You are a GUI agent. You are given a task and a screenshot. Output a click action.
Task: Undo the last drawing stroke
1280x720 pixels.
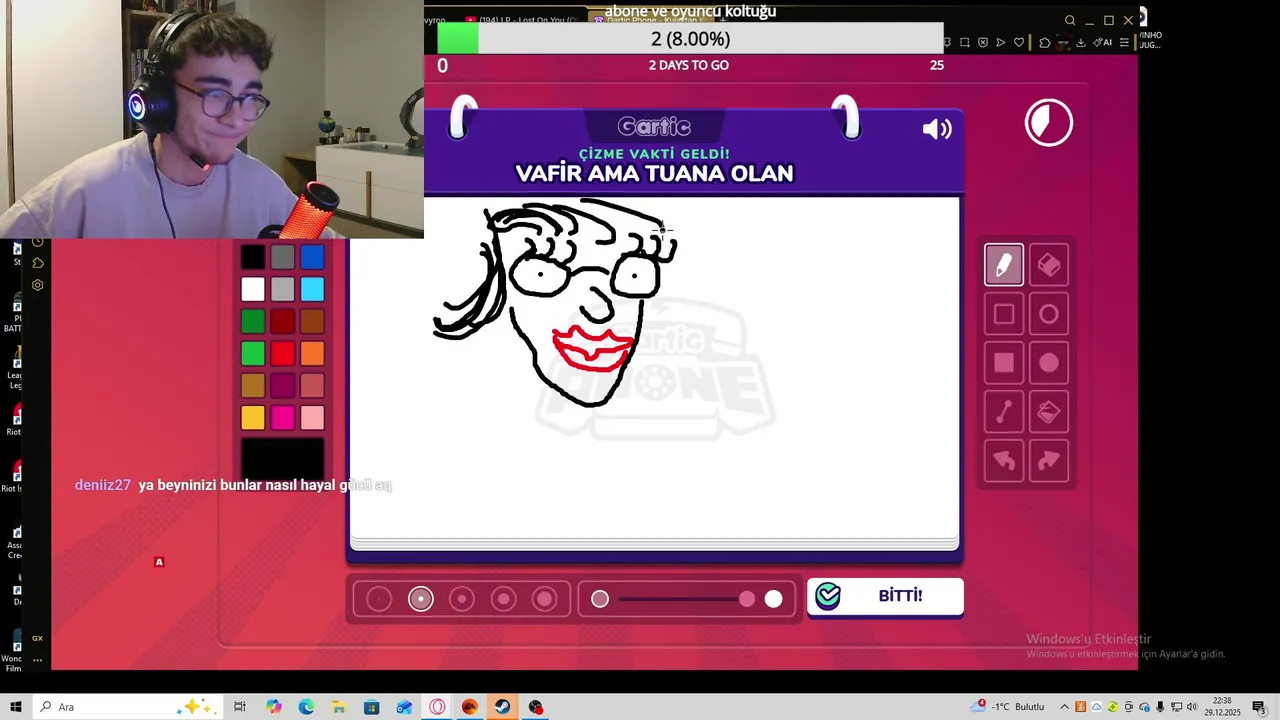[1003, 461]
